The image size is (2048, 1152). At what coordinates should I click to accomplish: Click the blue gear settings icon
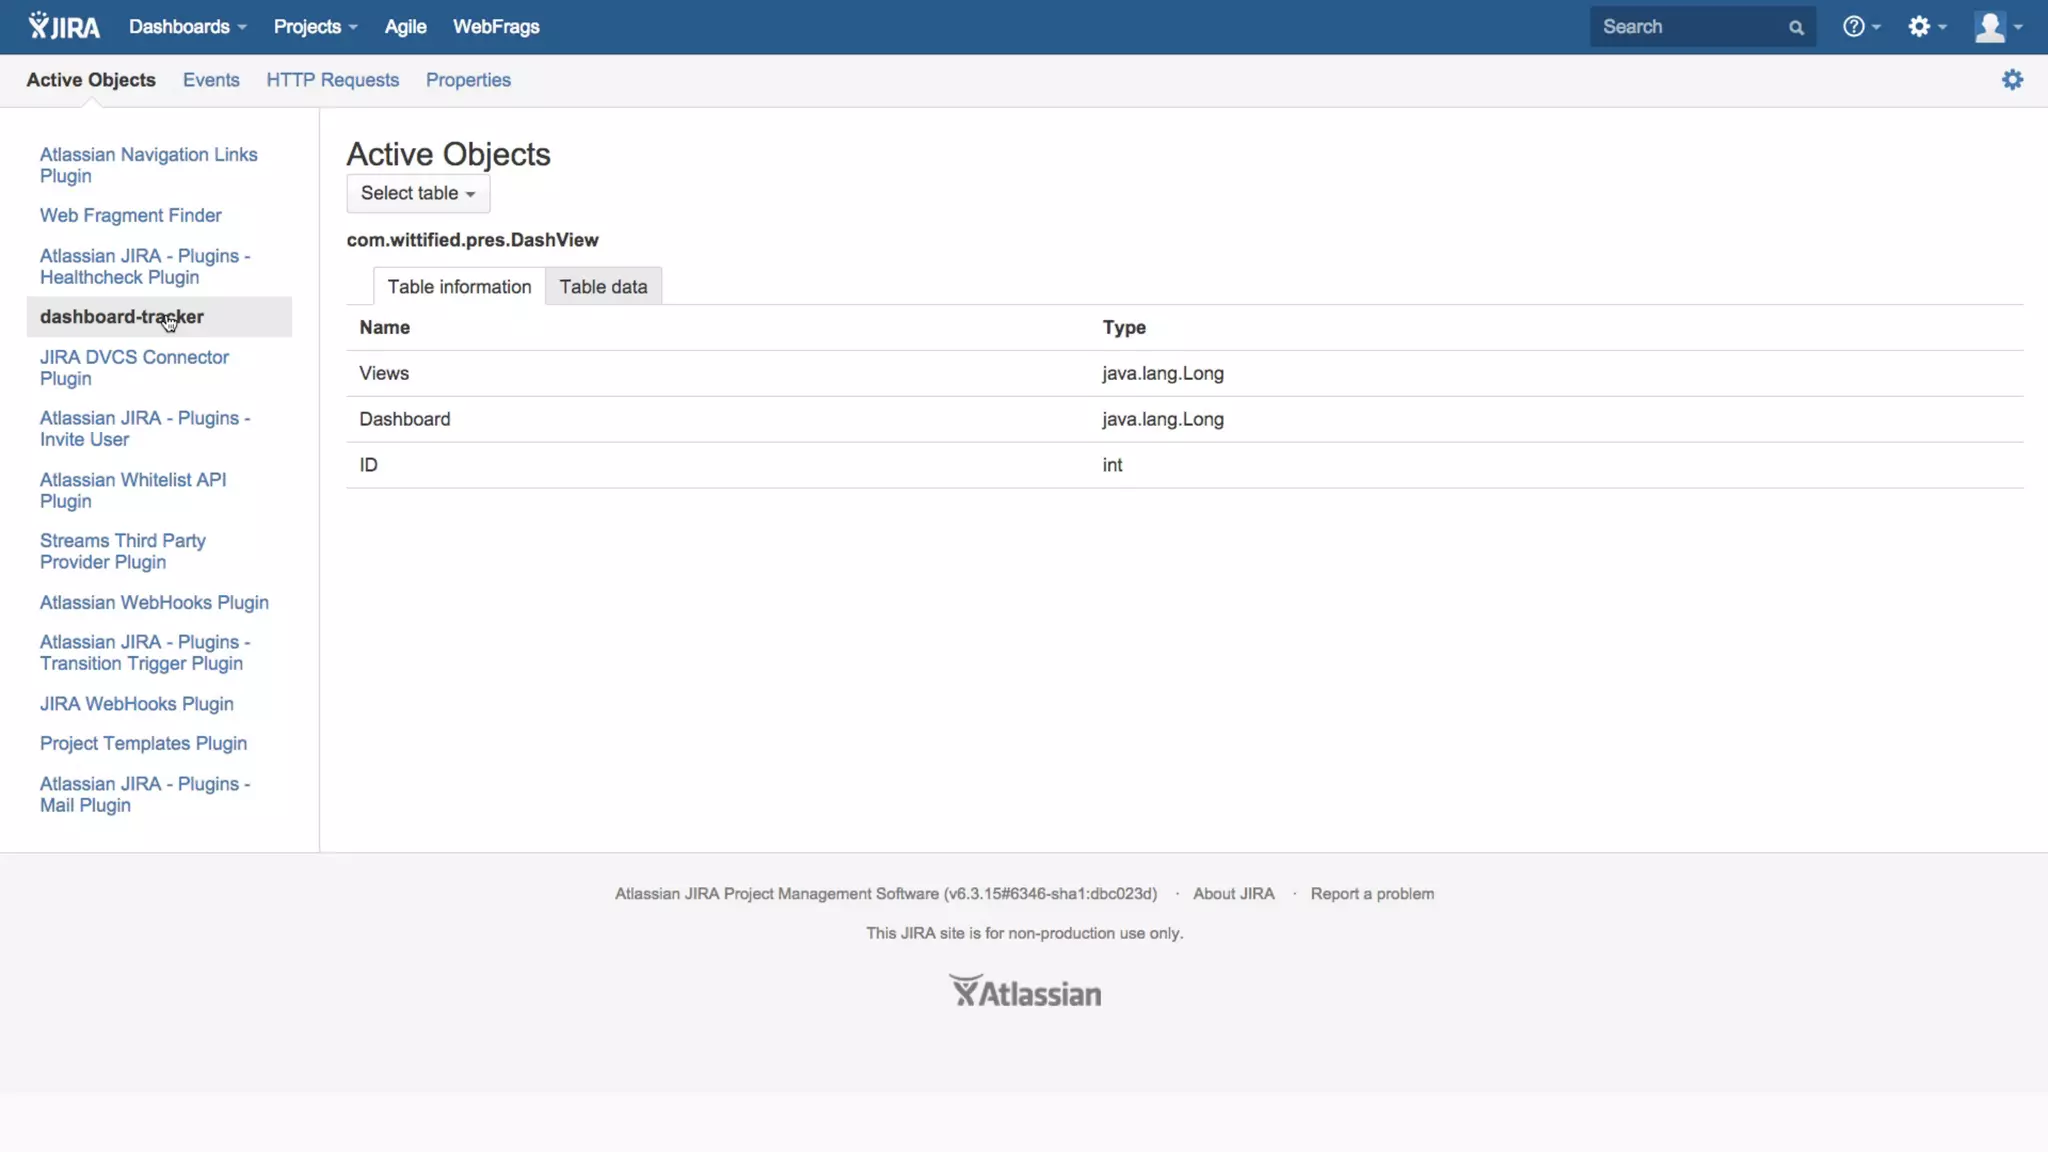click(x=2012, y=80)
